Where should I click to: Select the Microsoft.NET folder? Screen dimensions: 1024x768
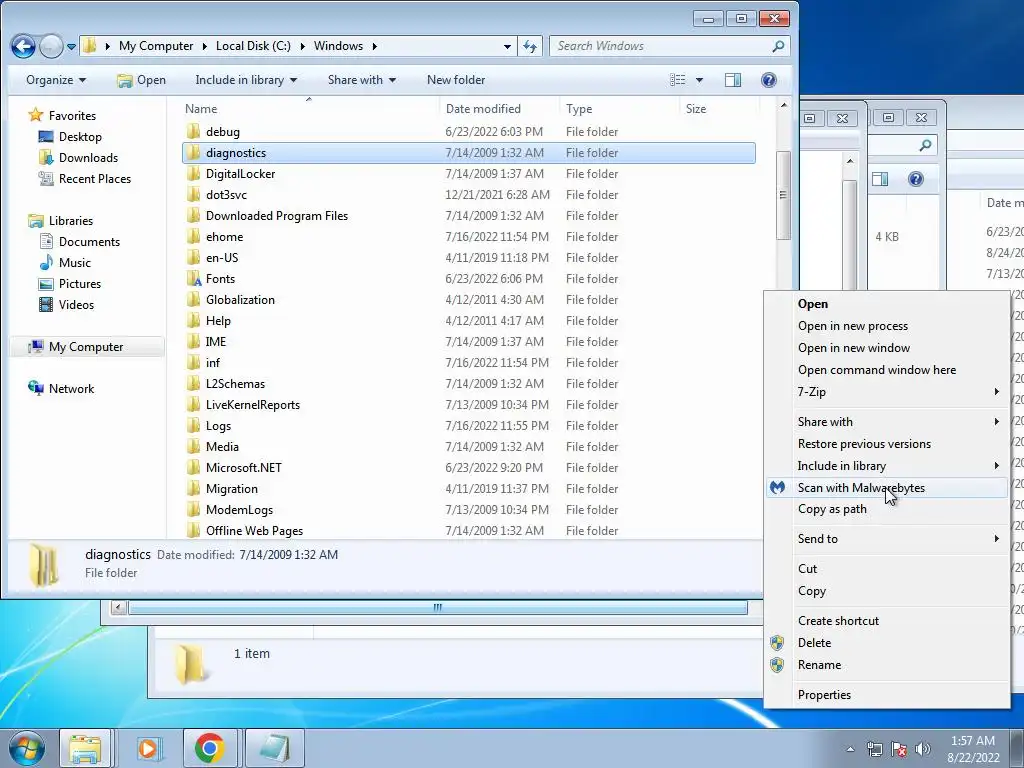click(x=244, y=468)
